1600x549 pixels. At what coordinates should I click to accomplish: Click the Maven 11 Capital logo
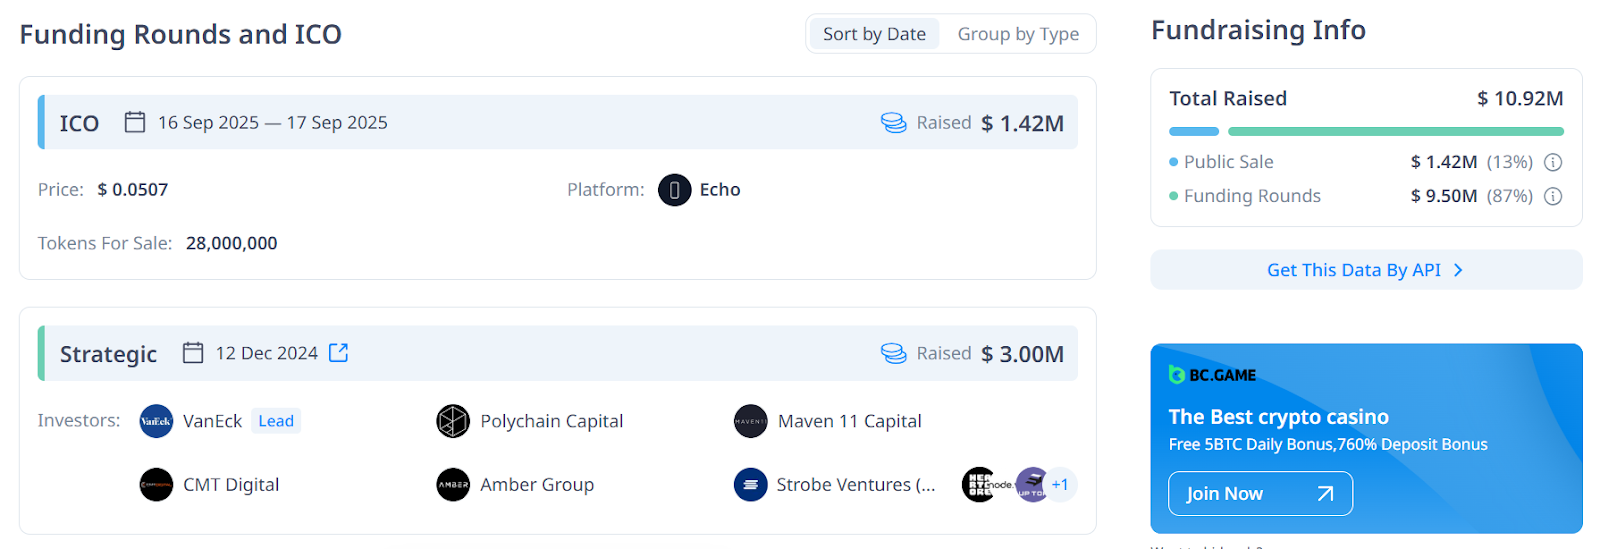click(x=750, y=421)
